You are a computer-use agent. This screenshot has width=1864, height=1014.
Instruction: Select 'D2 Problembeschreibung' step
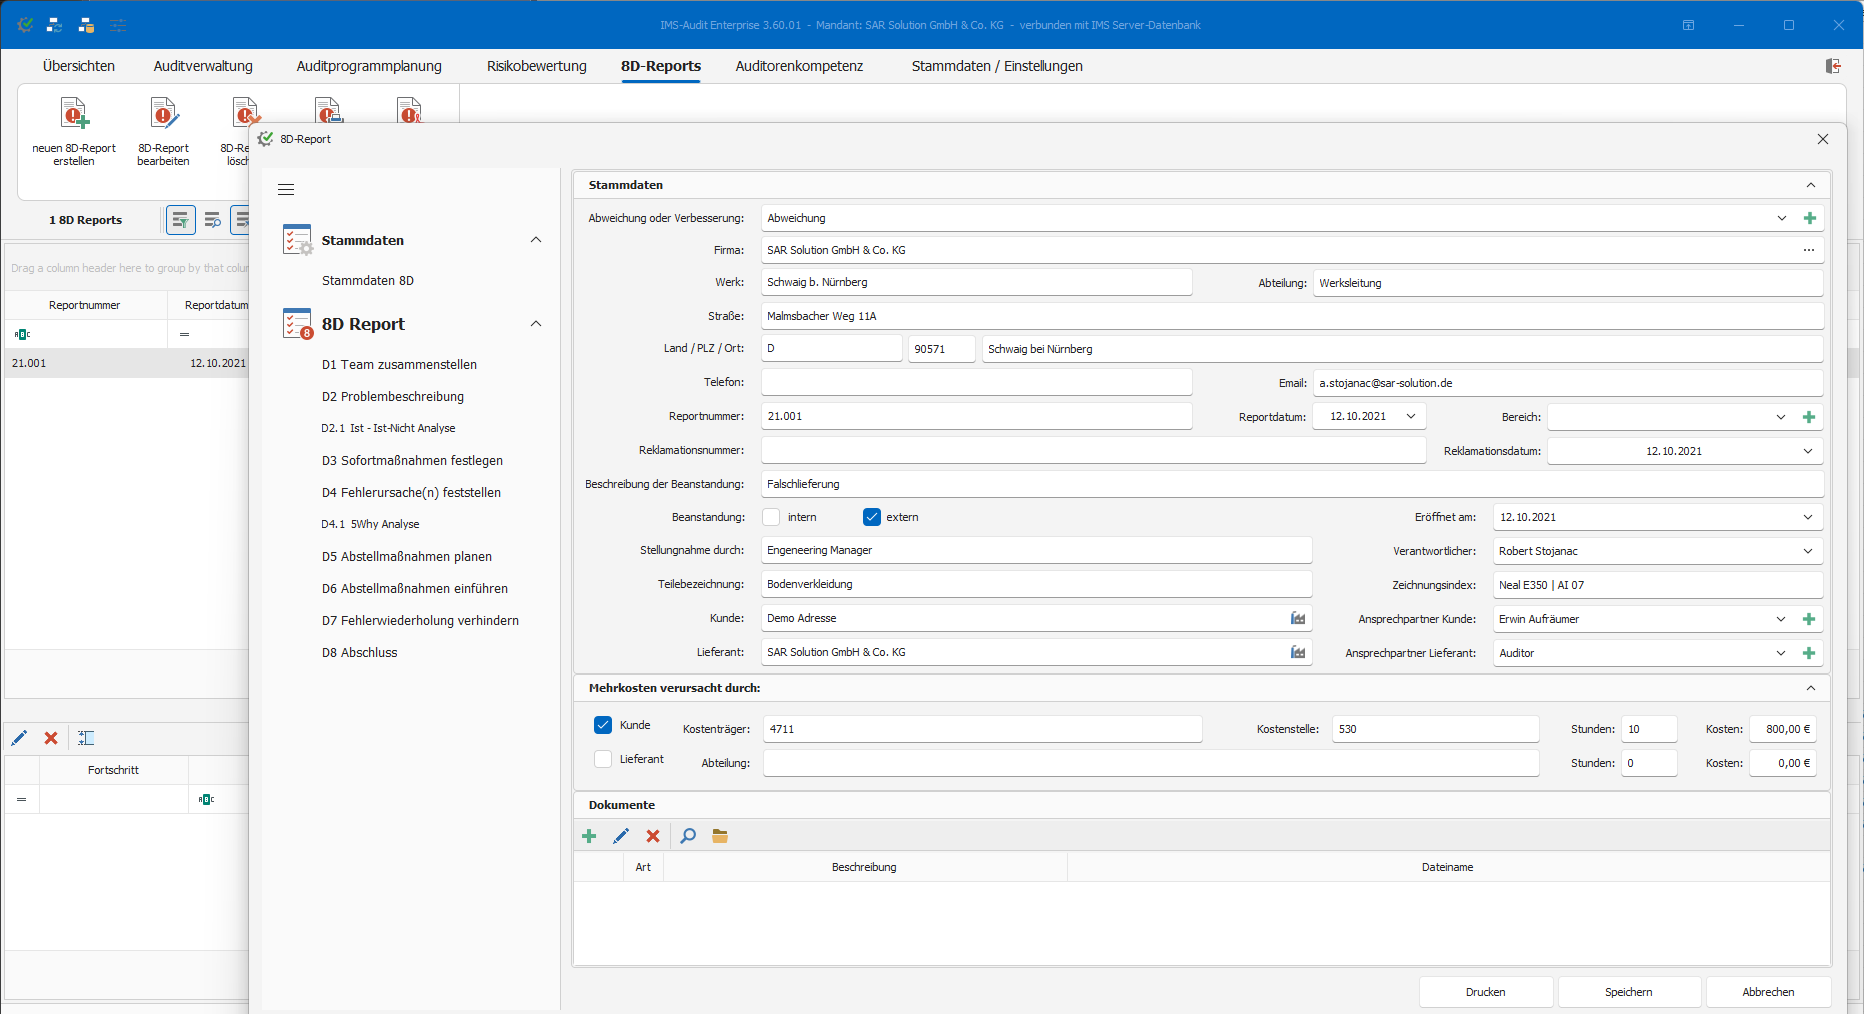393,397
